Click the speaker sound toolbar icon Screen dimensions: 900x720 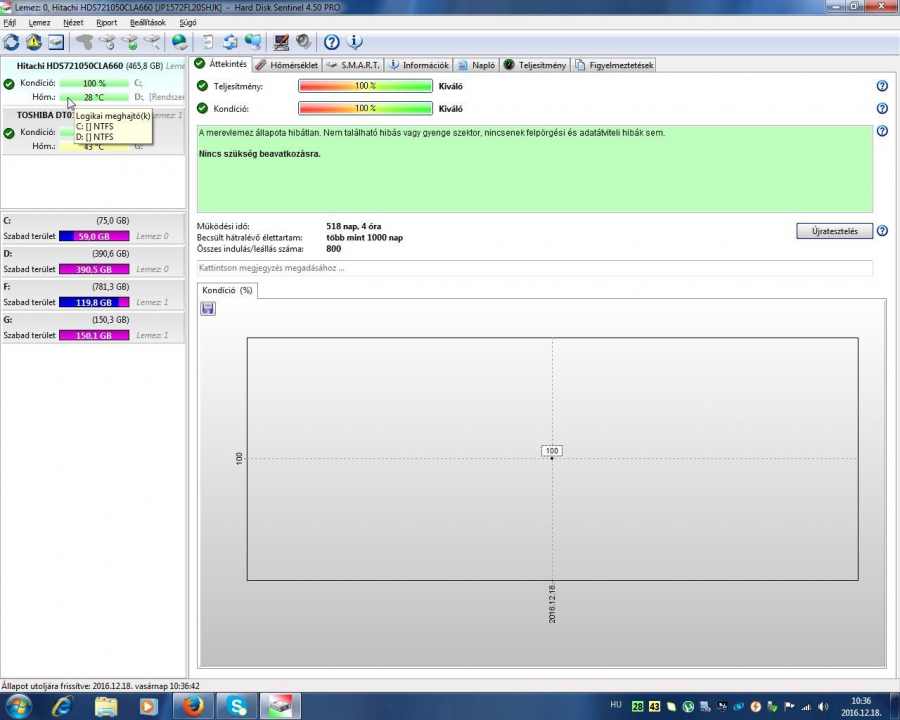(303, 42)
